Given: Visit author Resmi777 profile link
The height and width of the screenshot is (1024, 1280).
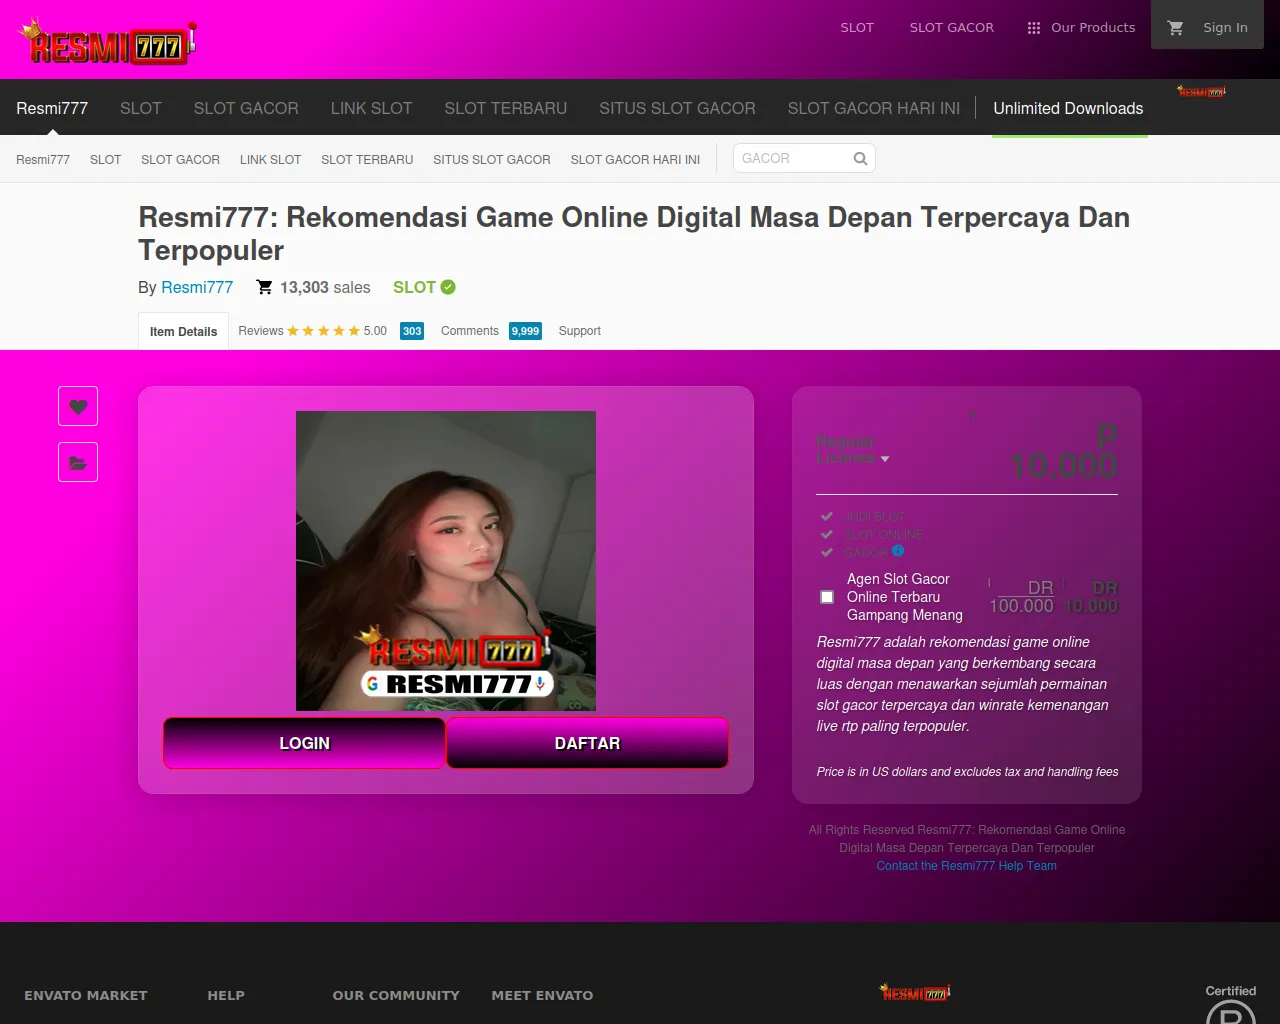Looking at the screenshot, I should click(197, 287).
